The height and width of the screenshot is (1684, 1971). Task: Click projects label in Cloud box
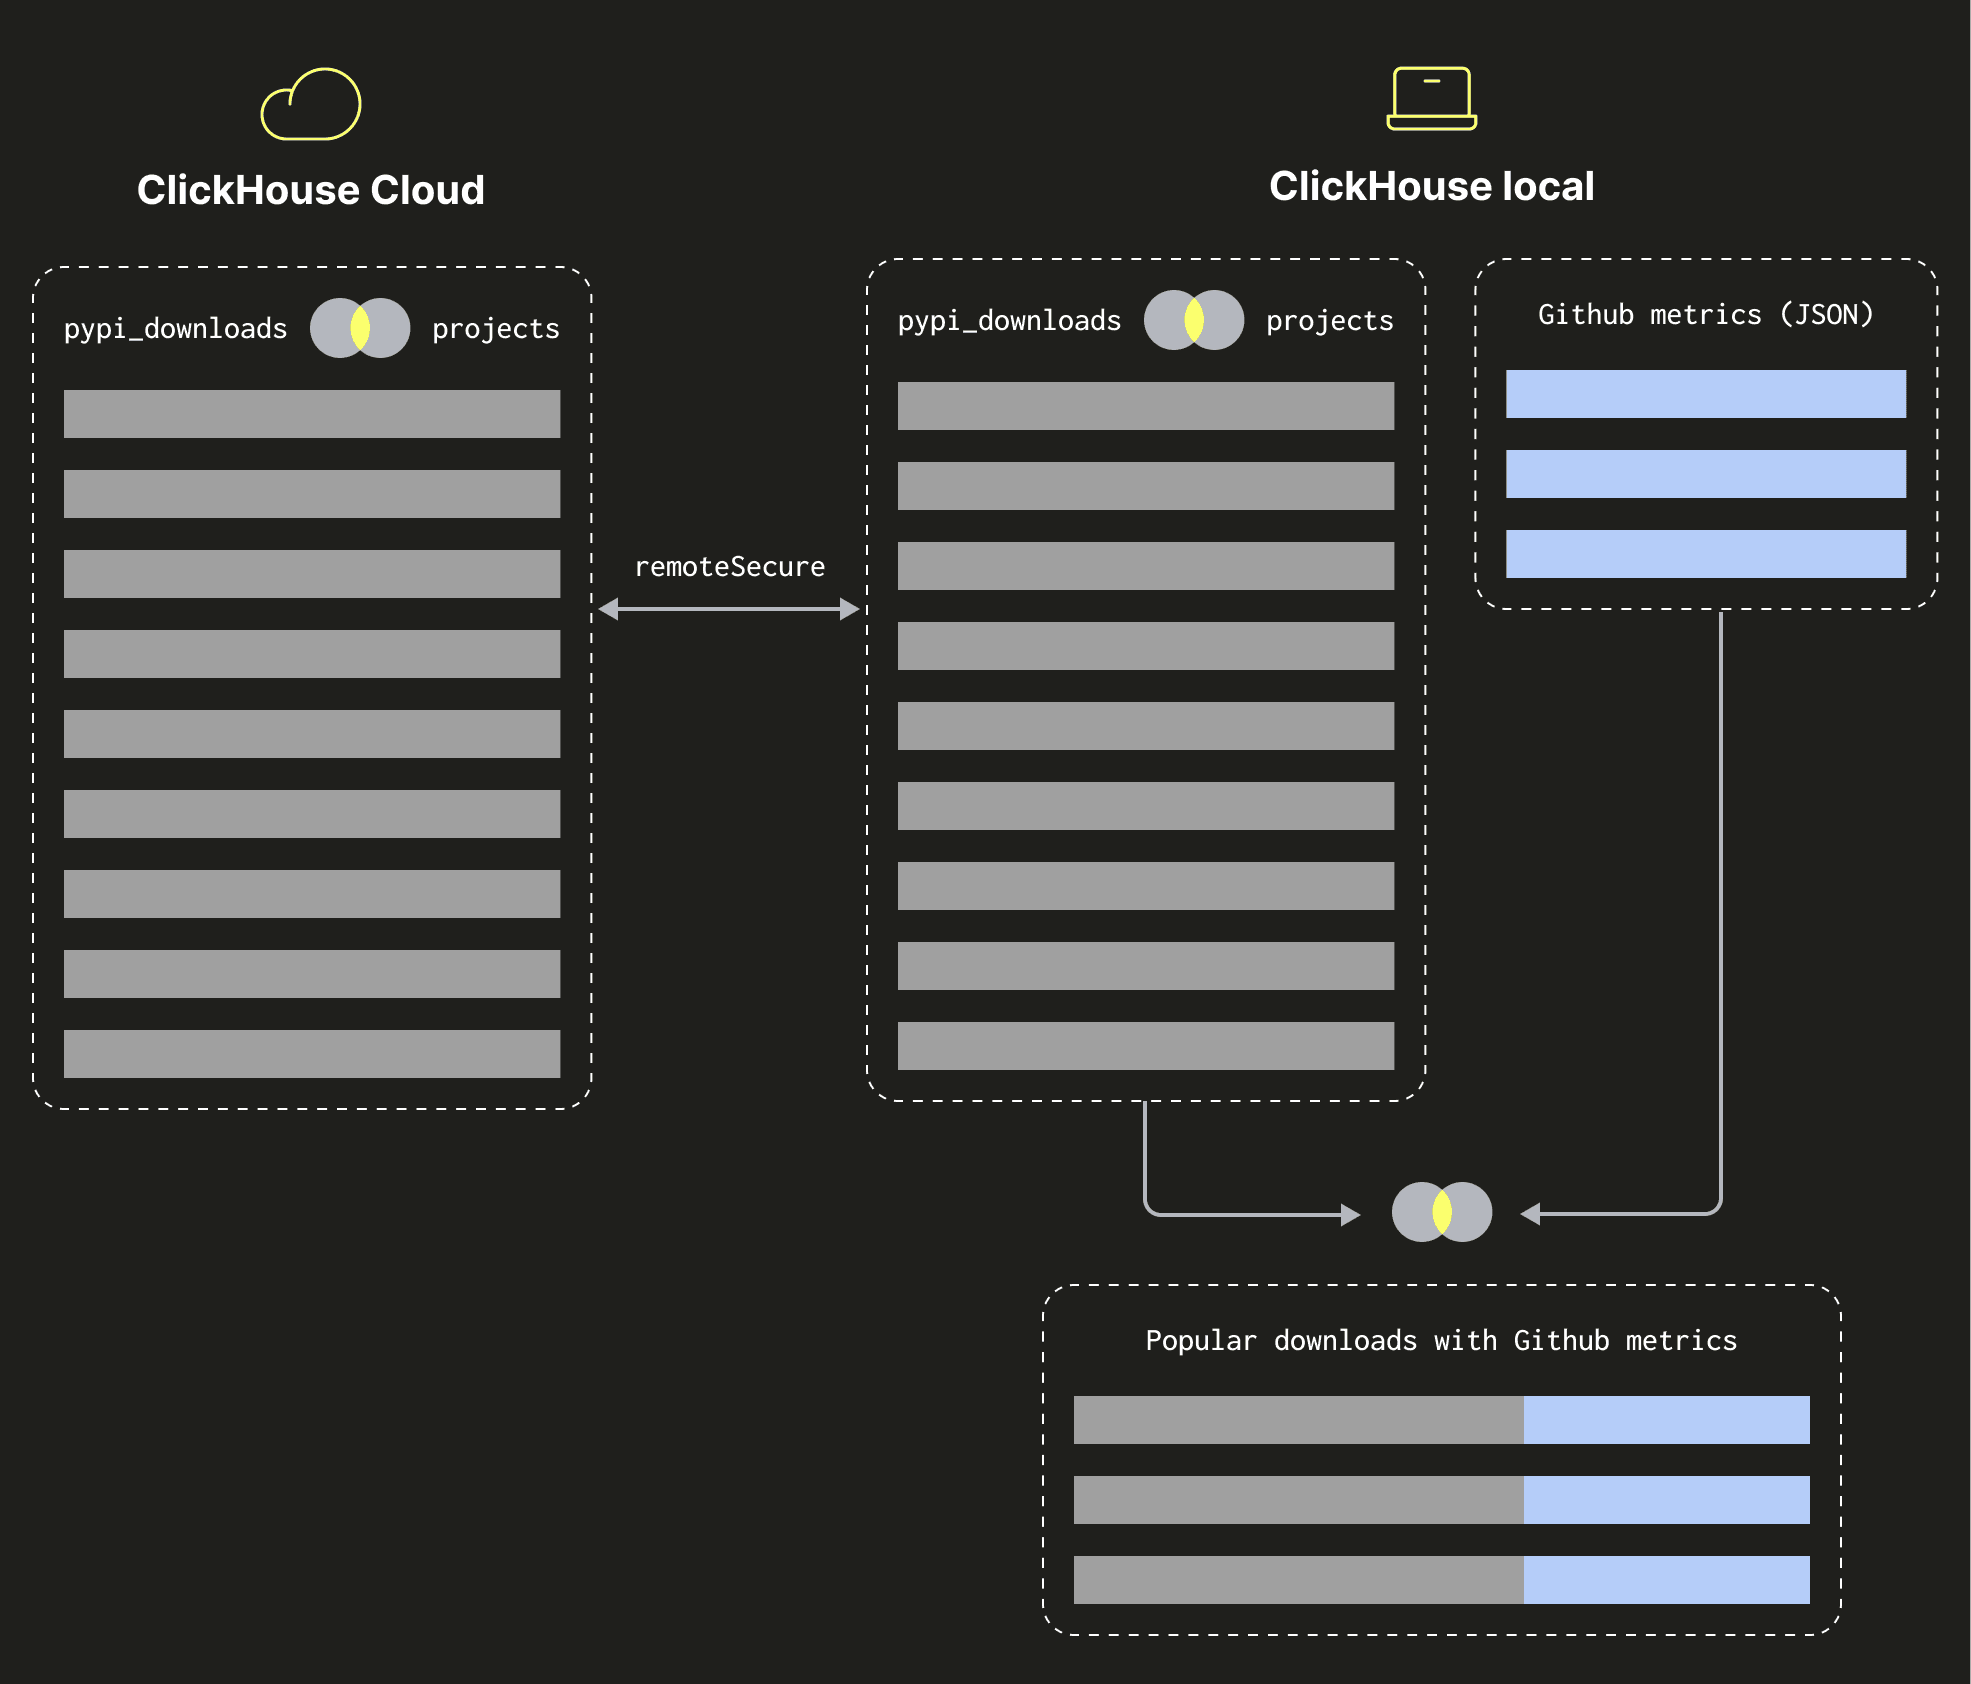(495, 329)
